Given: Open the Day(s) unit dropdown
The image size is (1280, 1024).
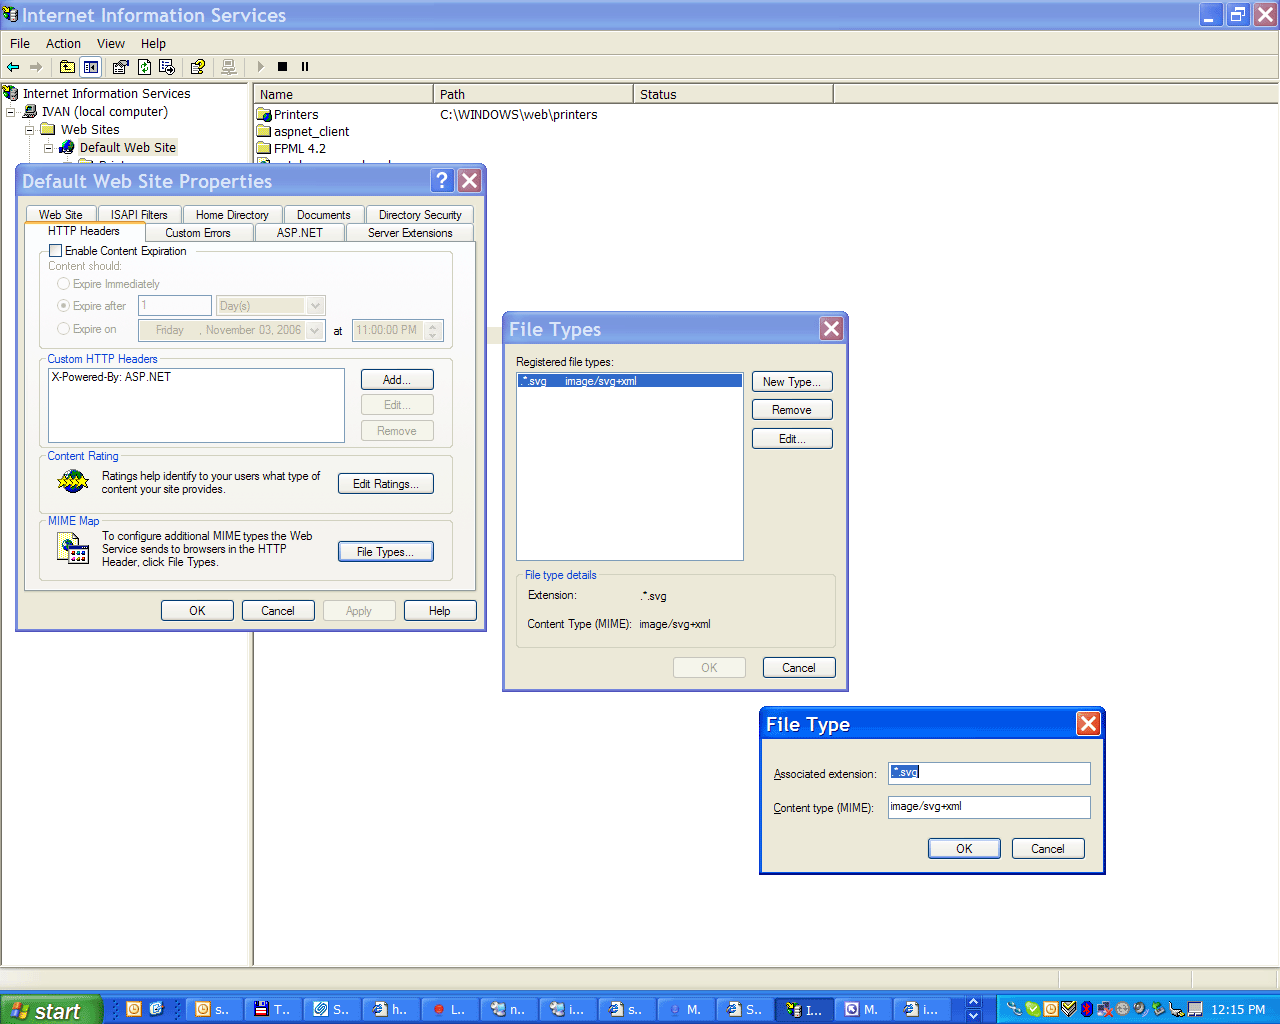Looking at the screenshot, I should click(316, 306).
